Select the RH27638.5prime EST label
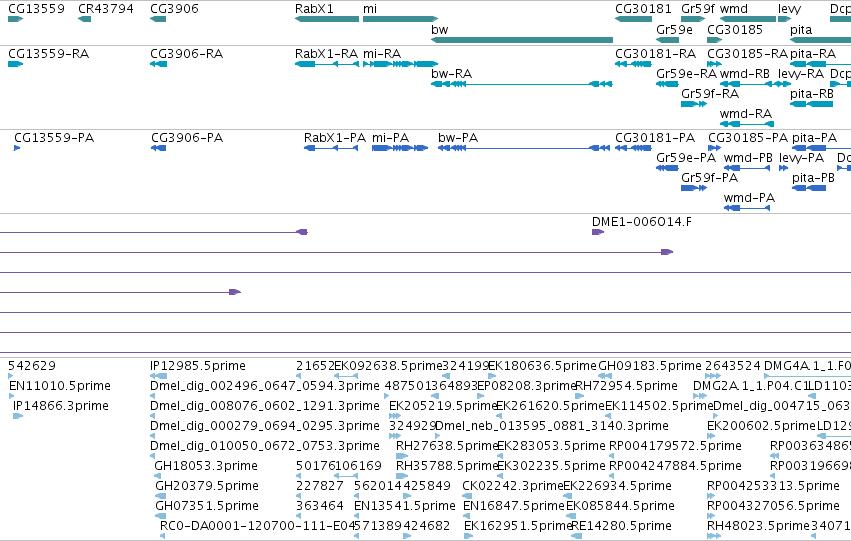The image size is (851, 541). tap(447, 446)
